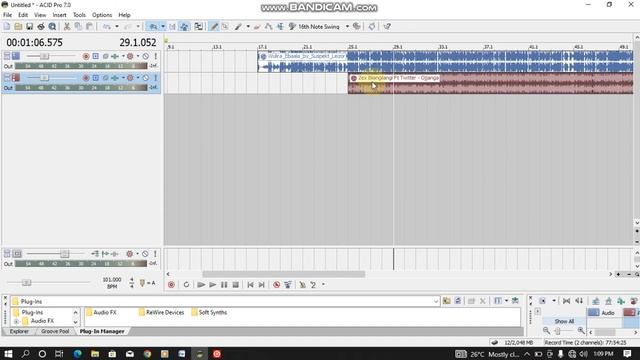Pause playback with the Pause button
This screenshot has width=640, height=360.
tap(224, 284)
